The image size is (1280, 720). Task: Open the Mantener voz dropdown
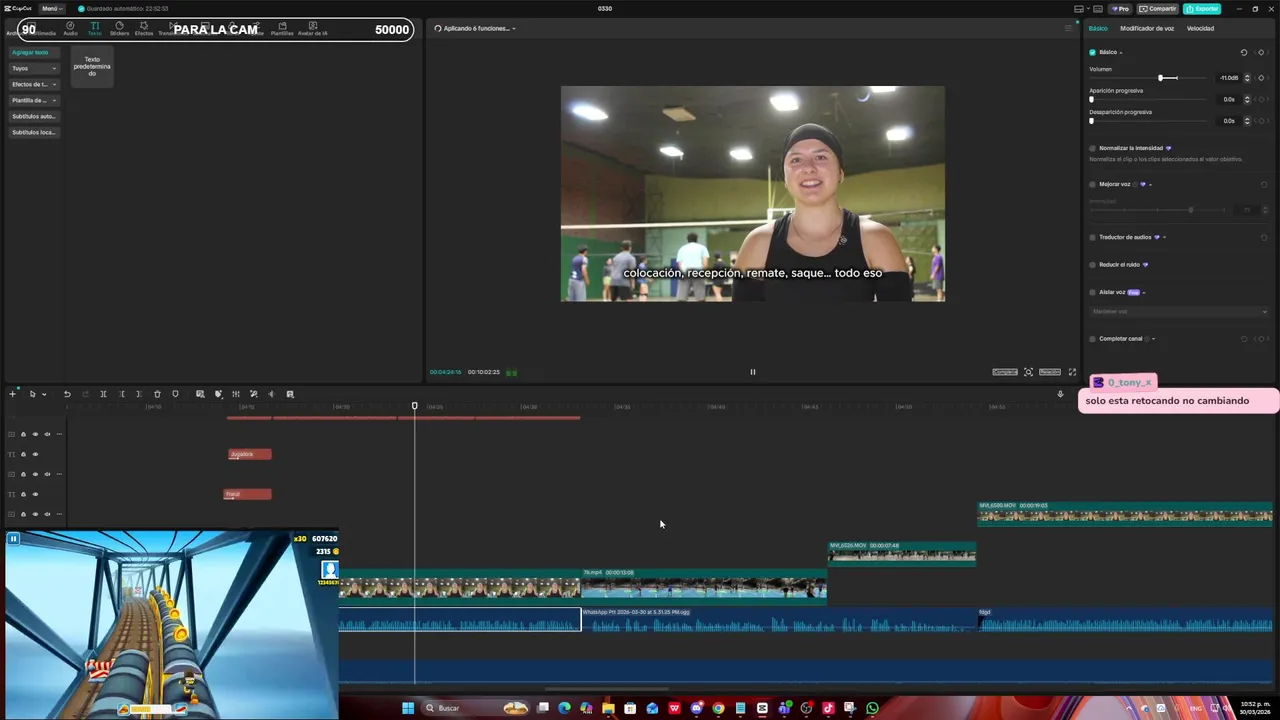[x=1180, y=311]
